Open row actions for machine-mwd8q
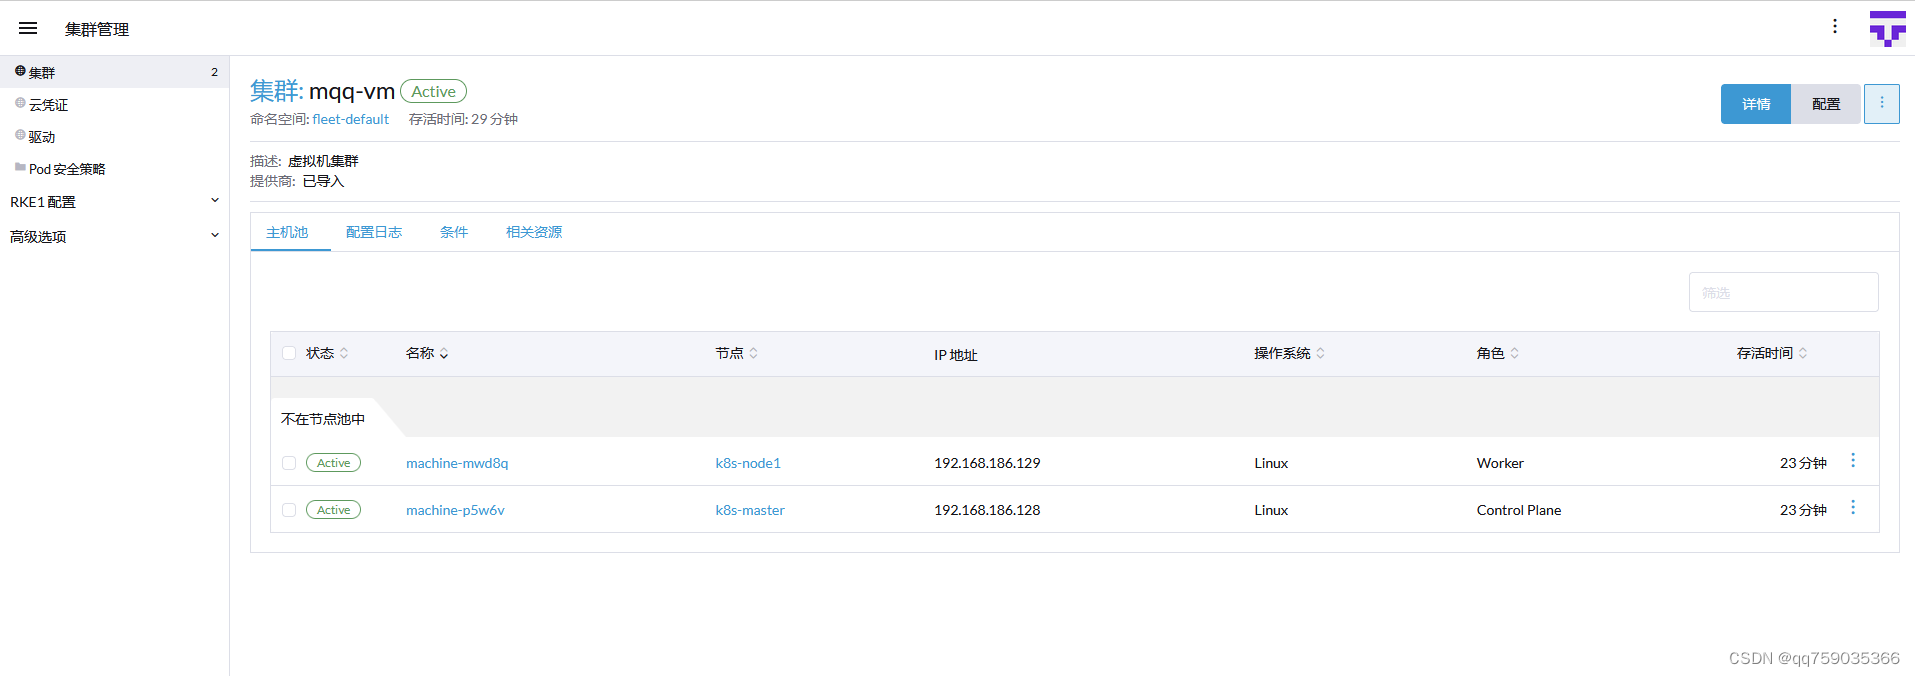 point(1853,461)
